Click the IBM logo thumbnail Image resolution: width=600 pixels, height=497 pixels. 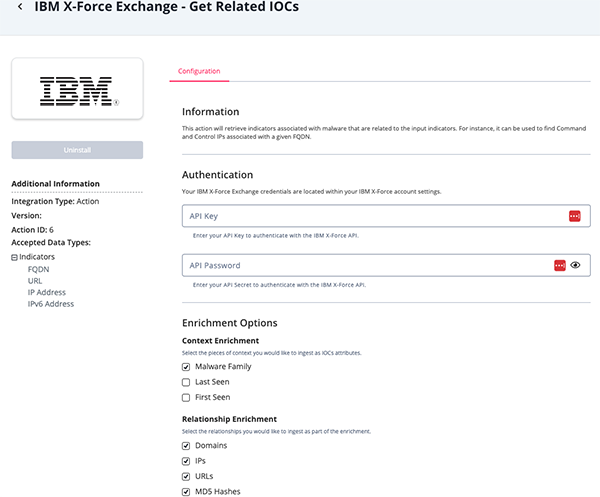[x=77, y=88]
